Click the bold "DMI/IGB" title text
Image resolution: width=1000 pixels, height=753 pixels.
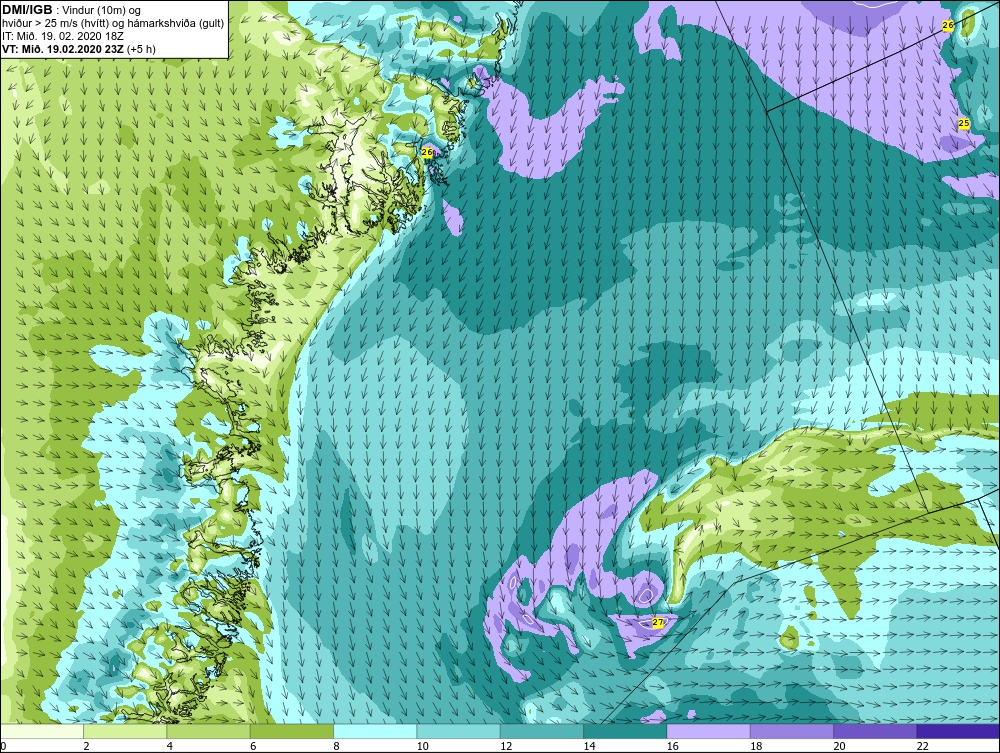27,10
